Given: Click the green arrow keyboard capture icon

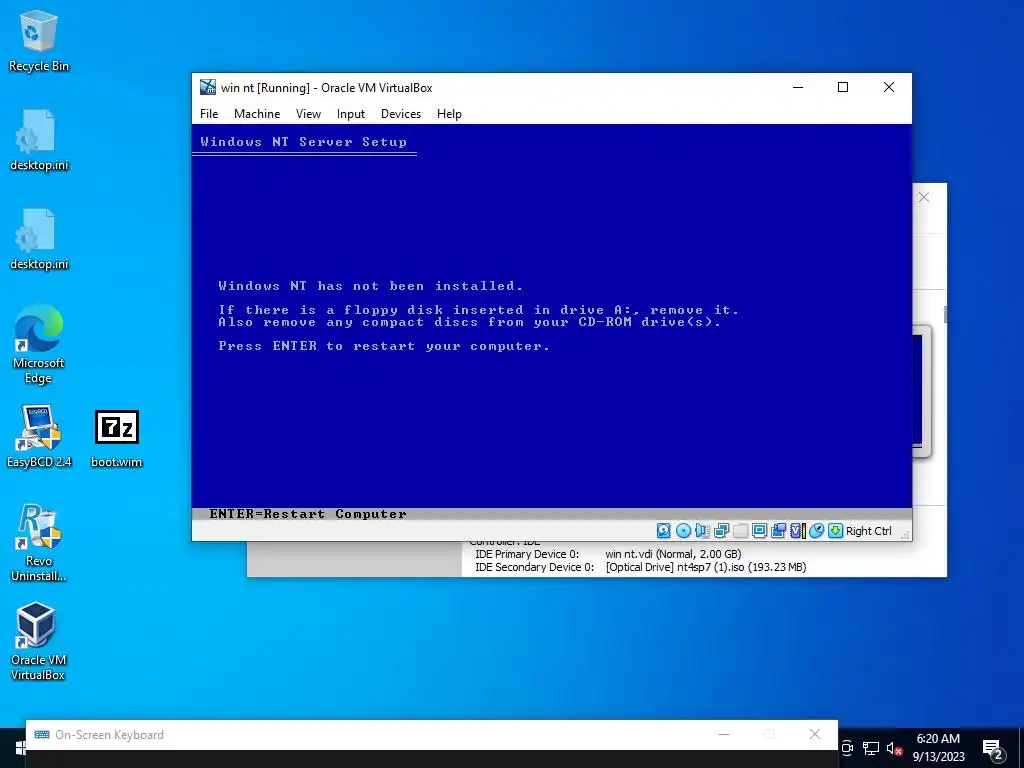Looking at the screenshot, I should 835,531.
